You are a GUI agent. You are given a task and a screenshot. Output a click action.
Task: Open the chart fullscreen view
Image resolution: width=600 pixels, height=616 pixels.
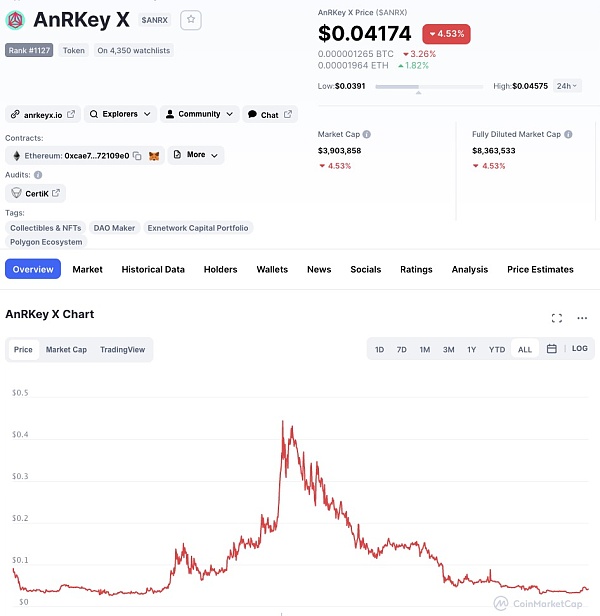click(x=557, y=318)
